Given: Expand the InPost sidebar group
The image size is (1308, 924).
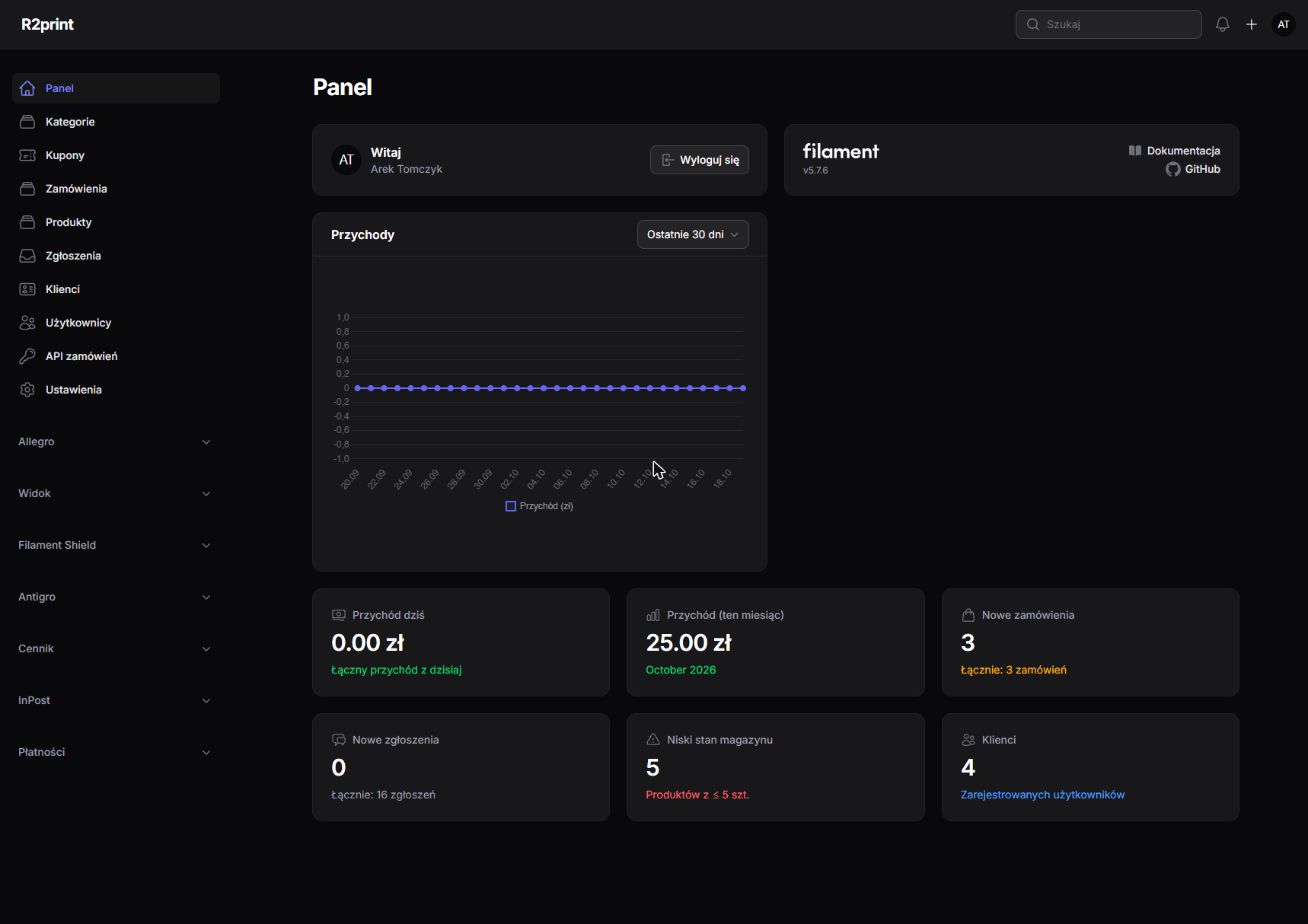Looking at the screenshot, I should (115, 700).
